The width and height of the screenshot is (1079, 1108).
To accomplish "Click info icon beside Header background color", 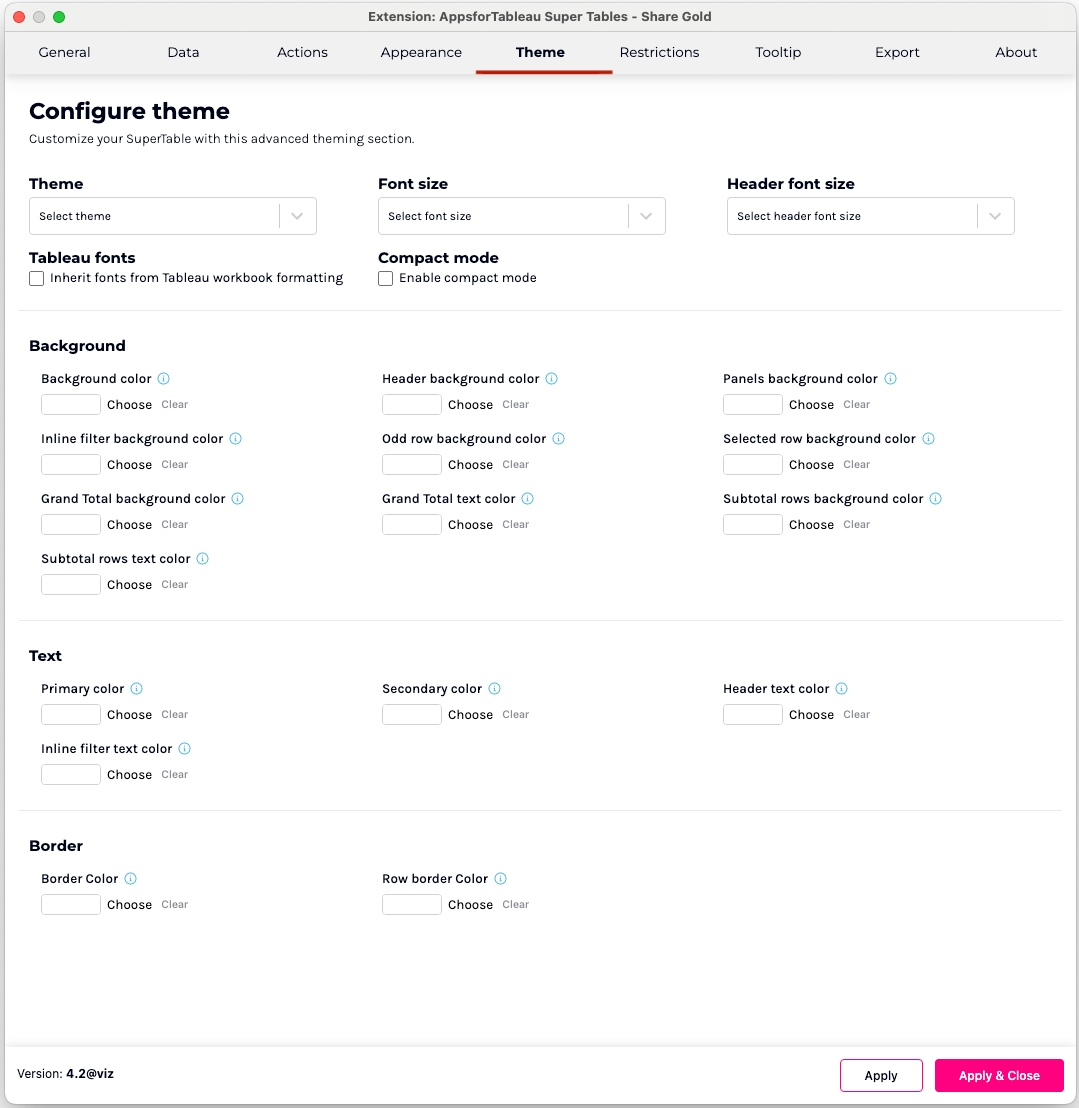I will [x=552, y=379].
